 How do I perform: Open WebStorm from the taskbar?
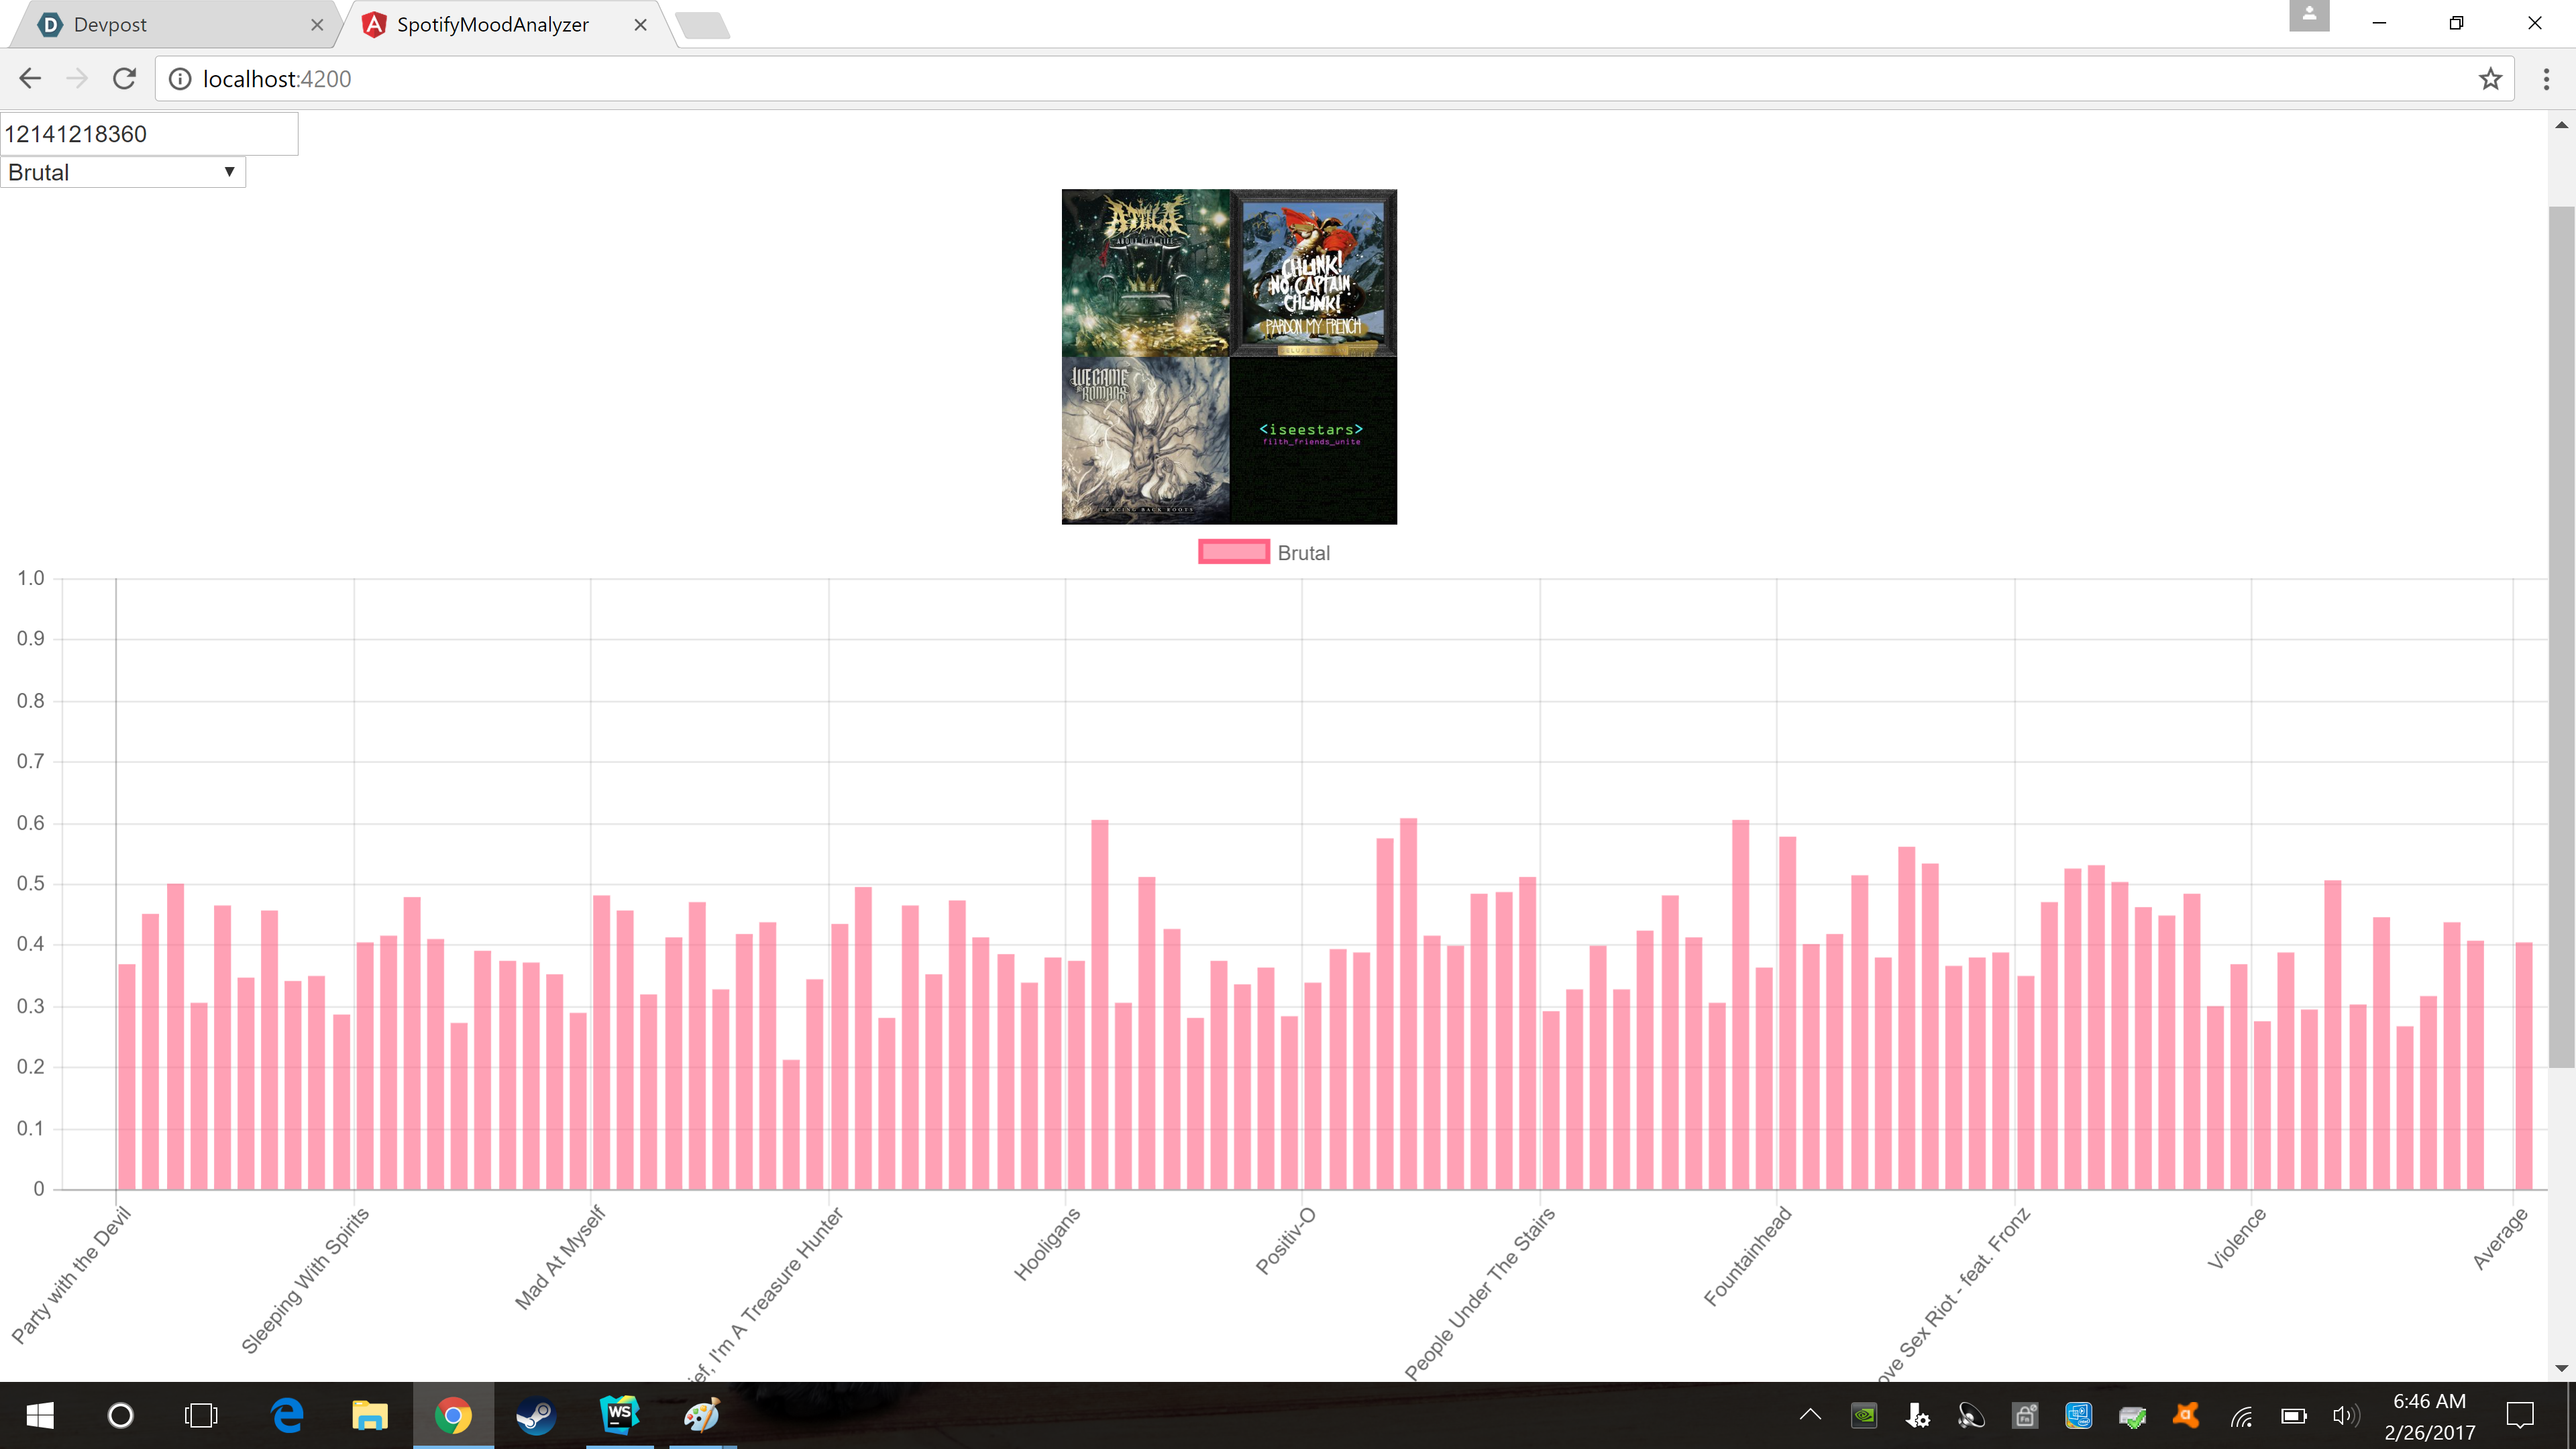click(619, 1415)
